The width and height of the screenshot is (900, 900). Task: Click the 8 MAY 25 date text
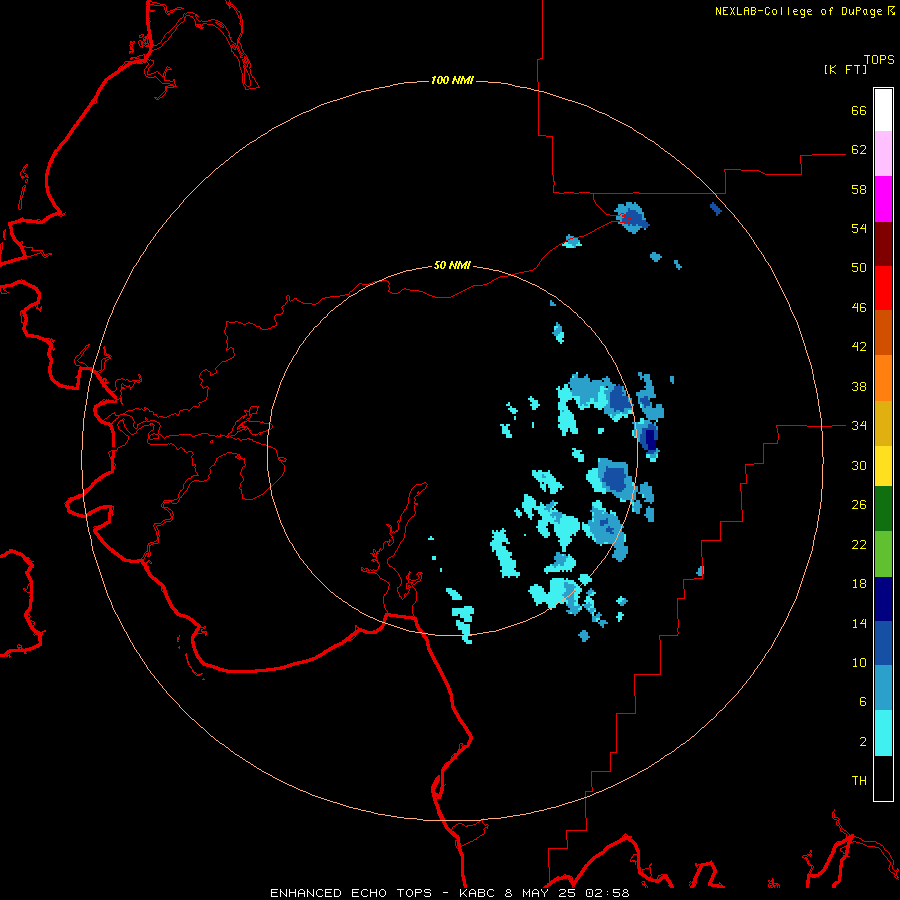[x=541, y=893]
